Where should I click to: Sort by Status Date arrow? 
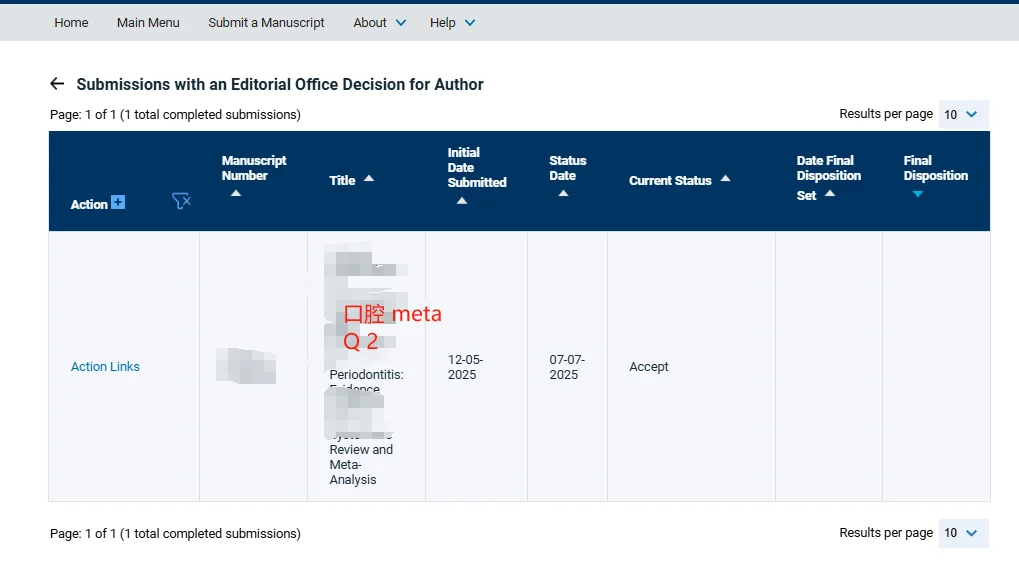click(563, 193)
